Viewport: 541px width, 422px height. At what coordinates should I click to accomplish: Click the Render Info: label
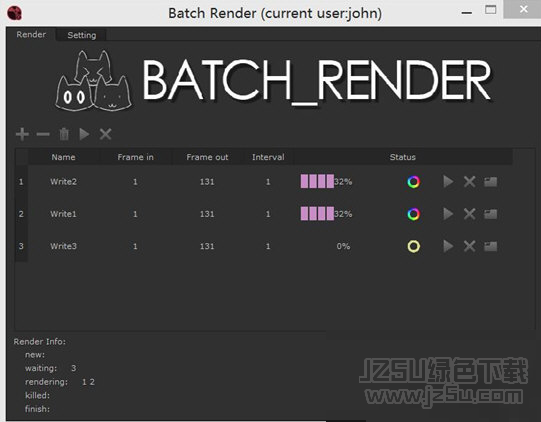pyautogui.click(x=40, y=342)
